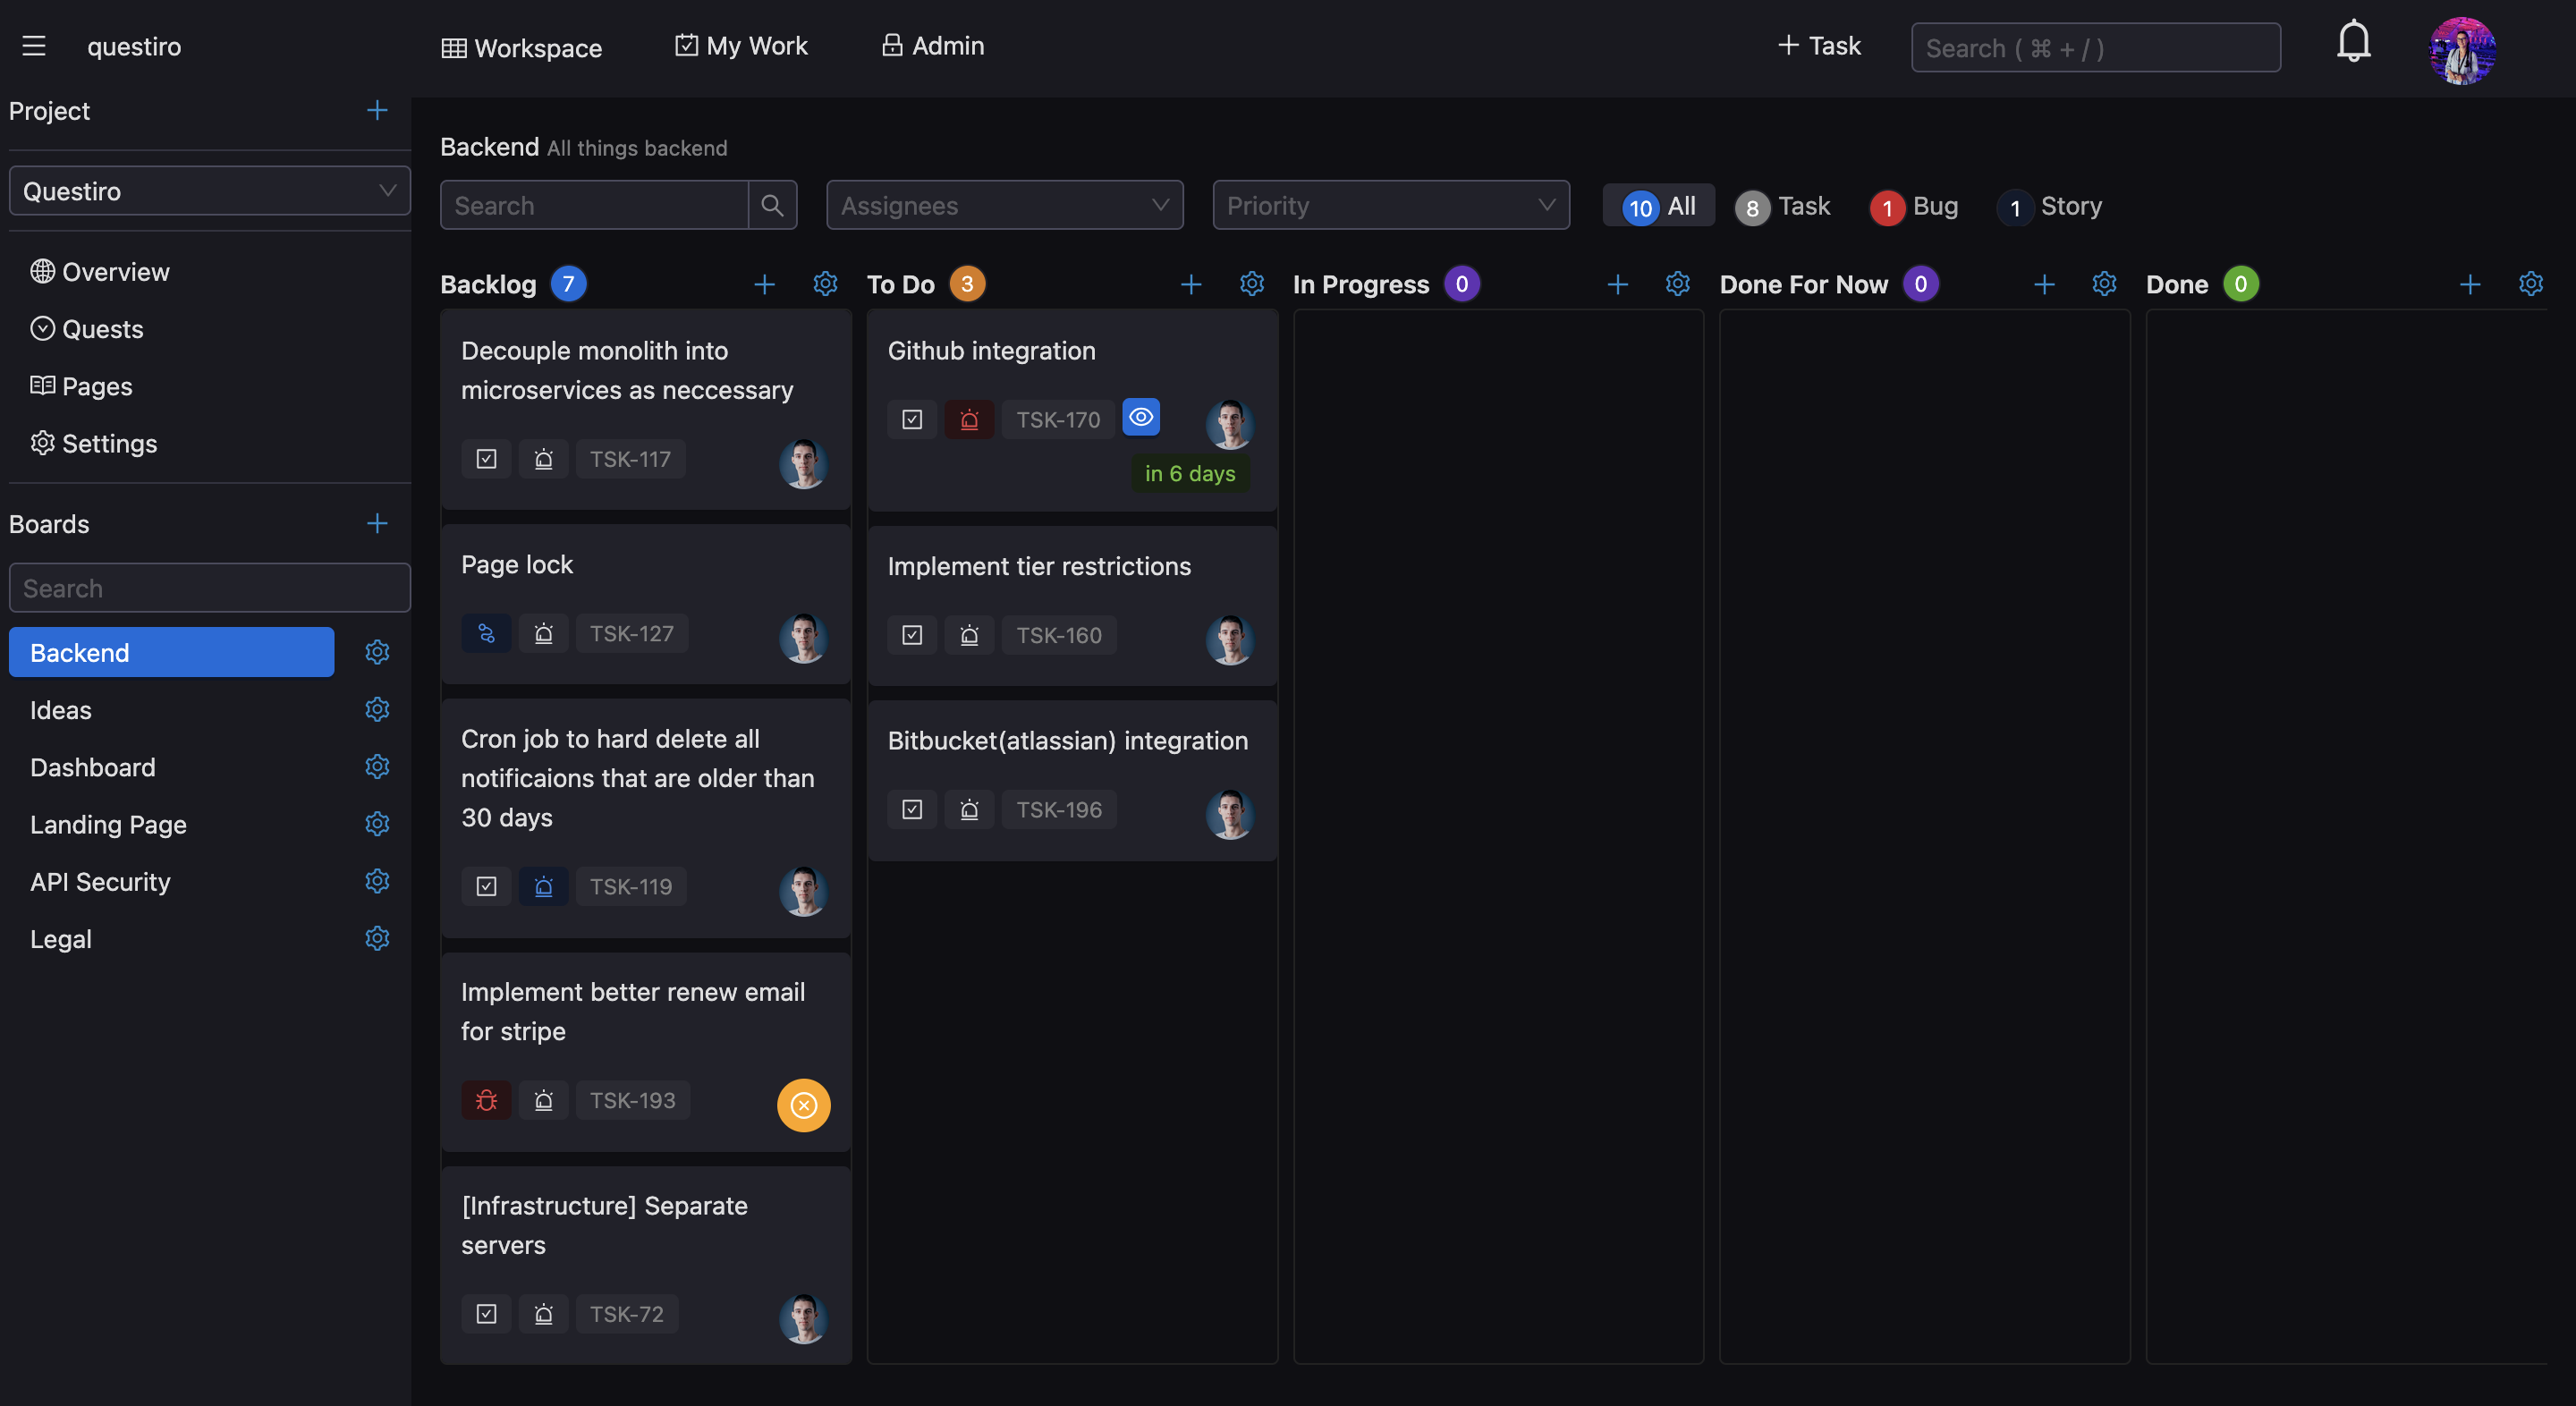Filter by All issue types
Image resolution: width=2576 pixels, height=1406 pixels.
pos(1659,206)
